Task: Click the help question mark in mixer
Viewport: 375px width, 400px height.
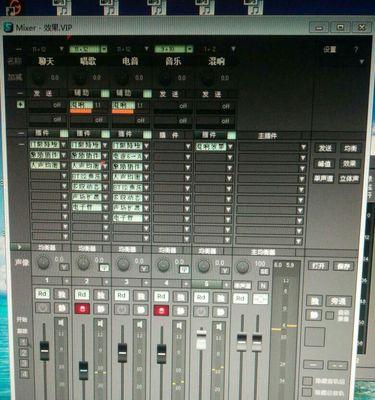Action: tap(356, 50)
